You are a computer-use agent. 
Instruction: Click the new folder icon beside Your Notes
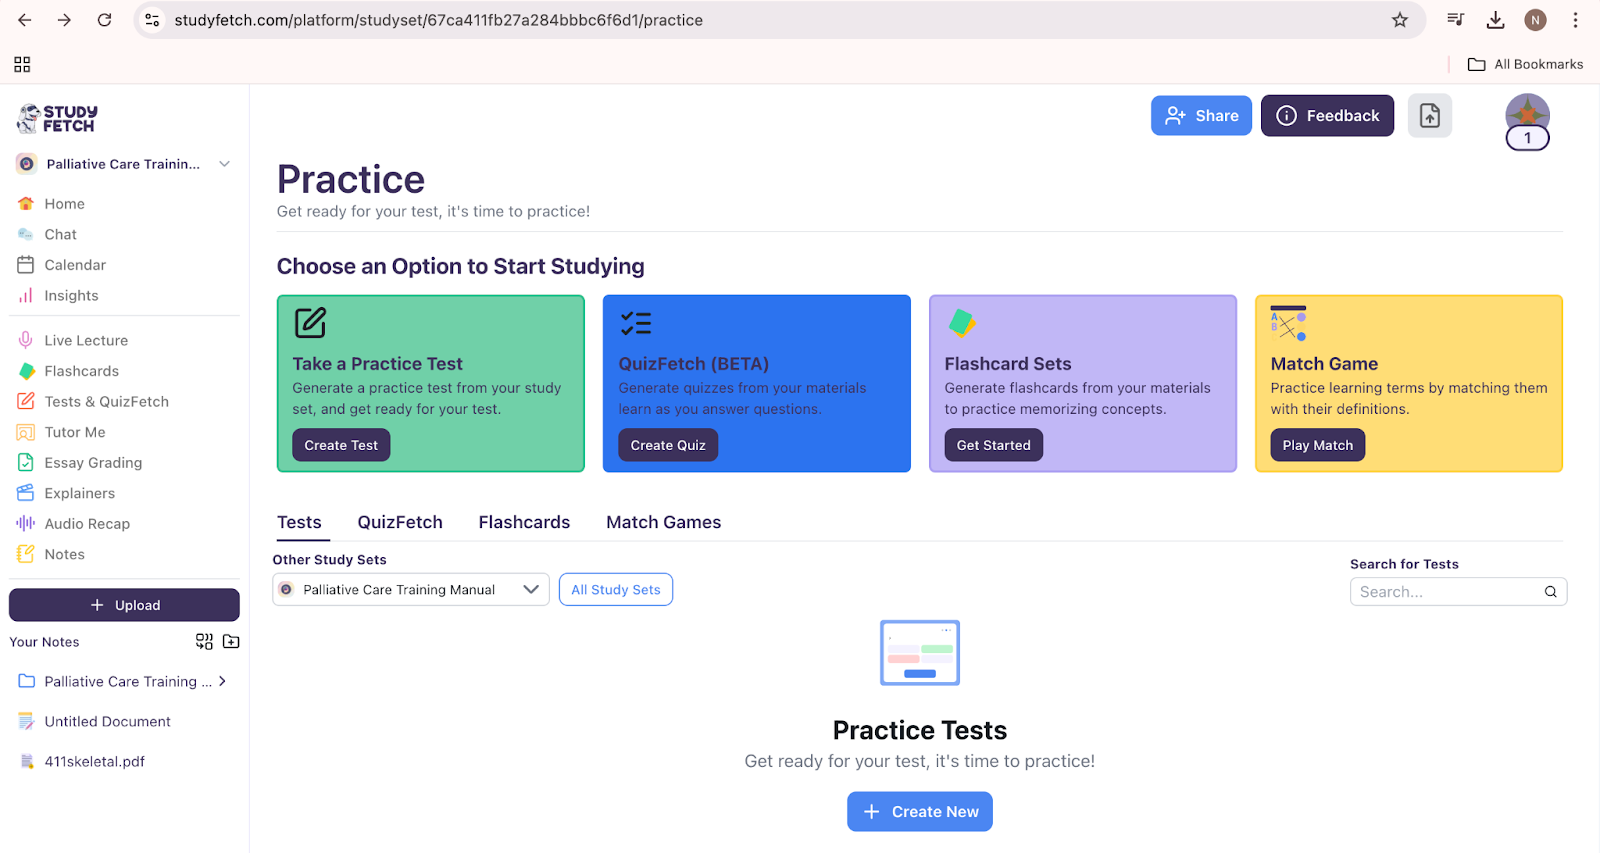(x=231, y=641)
